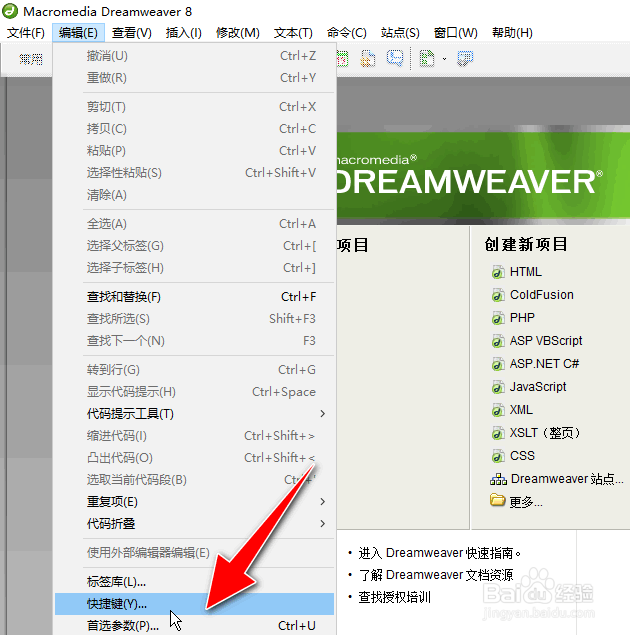Close the open 编辑(E) menu

(x=78, y=33)
